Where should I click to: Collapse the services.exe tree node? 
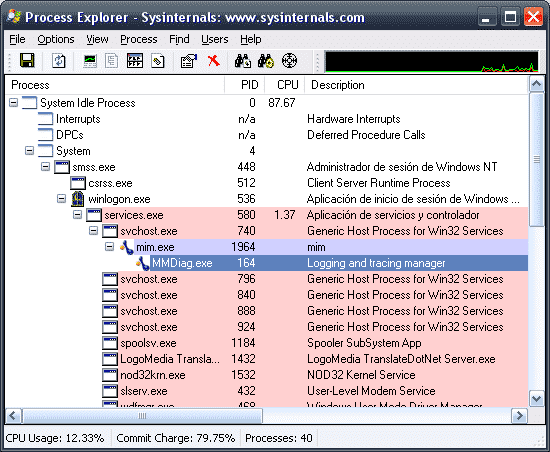(x=78, y=215)
